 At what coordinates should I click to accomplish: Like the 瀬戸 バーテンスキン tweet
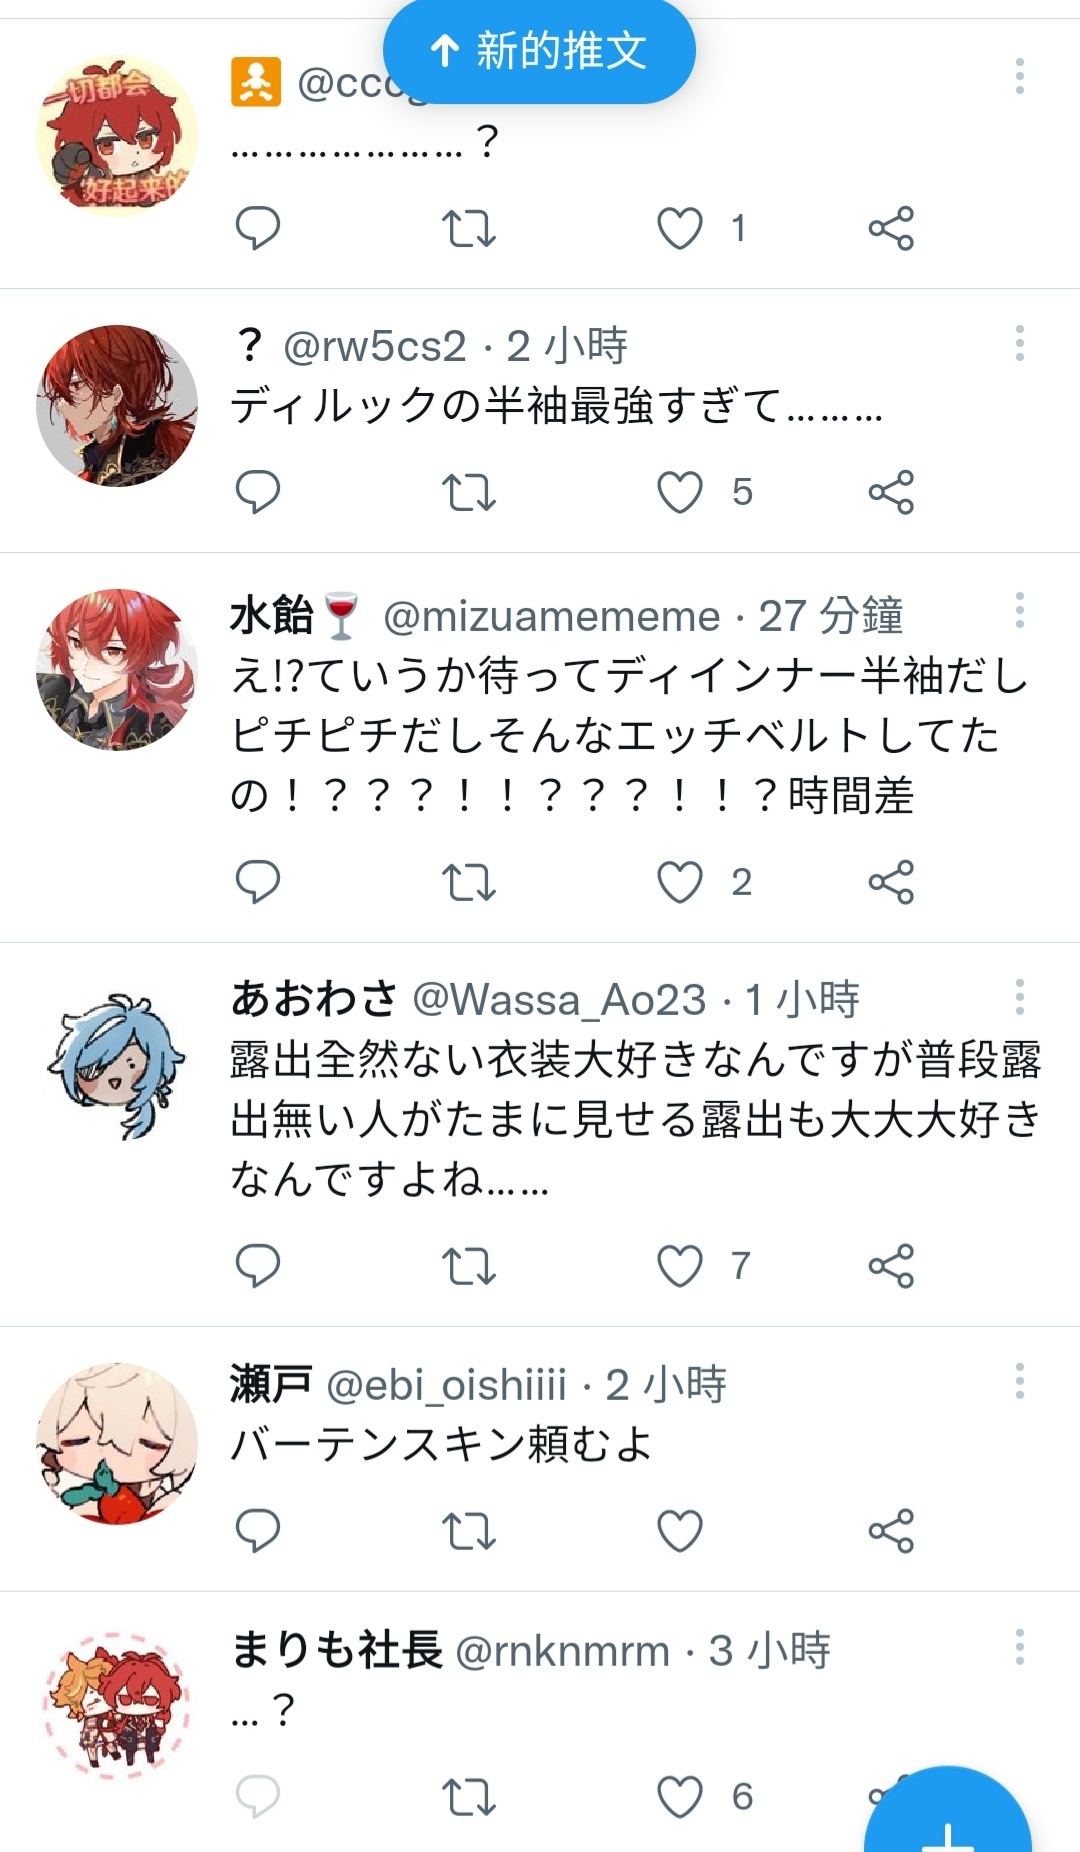(680, 1531)
